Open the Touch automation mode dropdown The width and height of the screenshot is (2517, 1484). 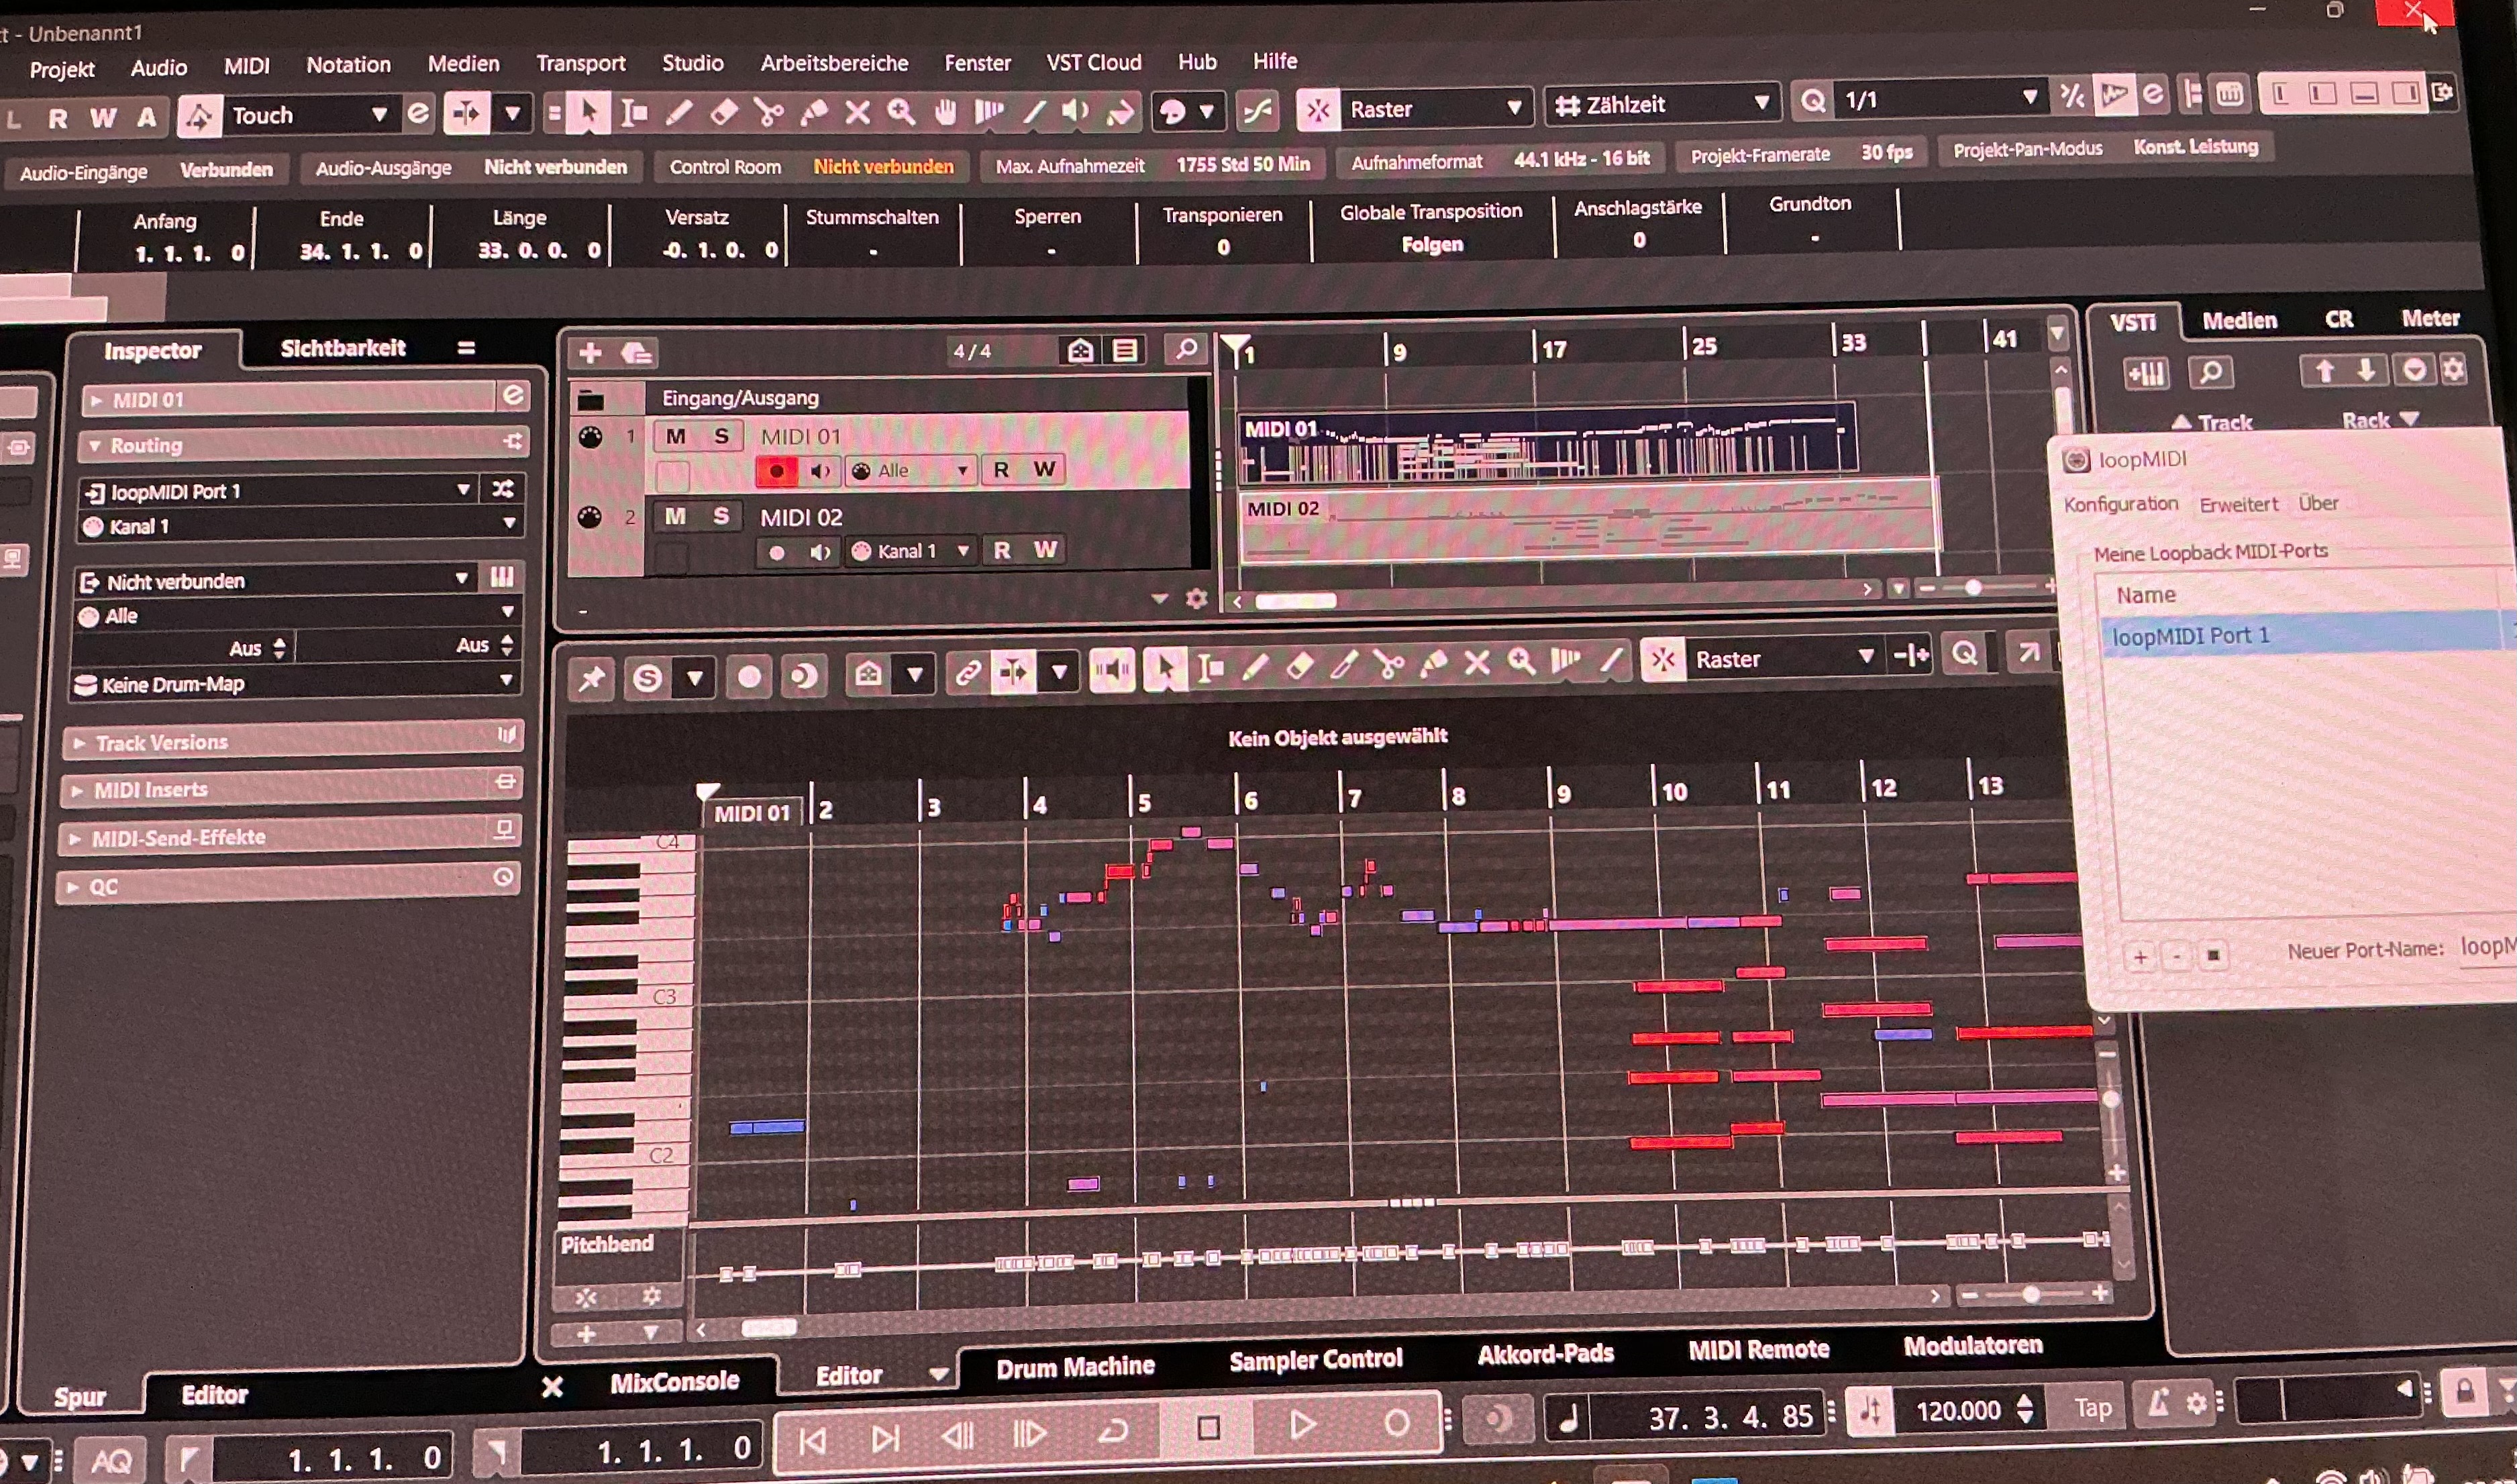point(379,115)
